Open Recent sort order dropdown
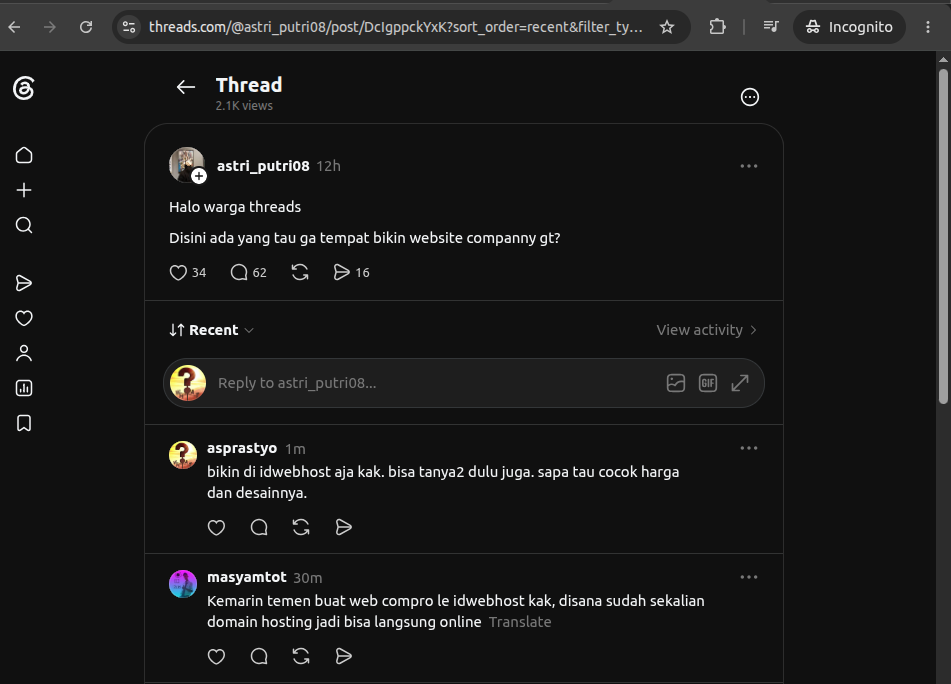Image resolution: width=951 pixels, height=684 pixels. (x=211, y=330)
